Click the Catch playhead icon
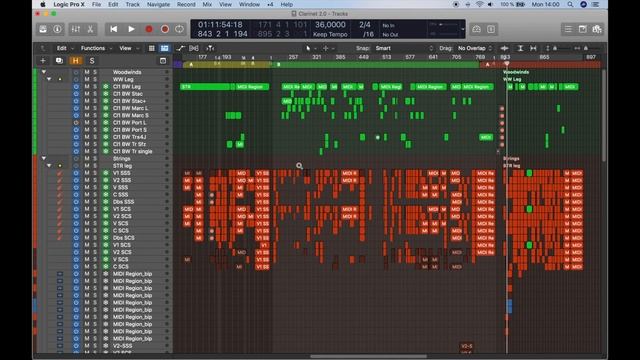 210,48
